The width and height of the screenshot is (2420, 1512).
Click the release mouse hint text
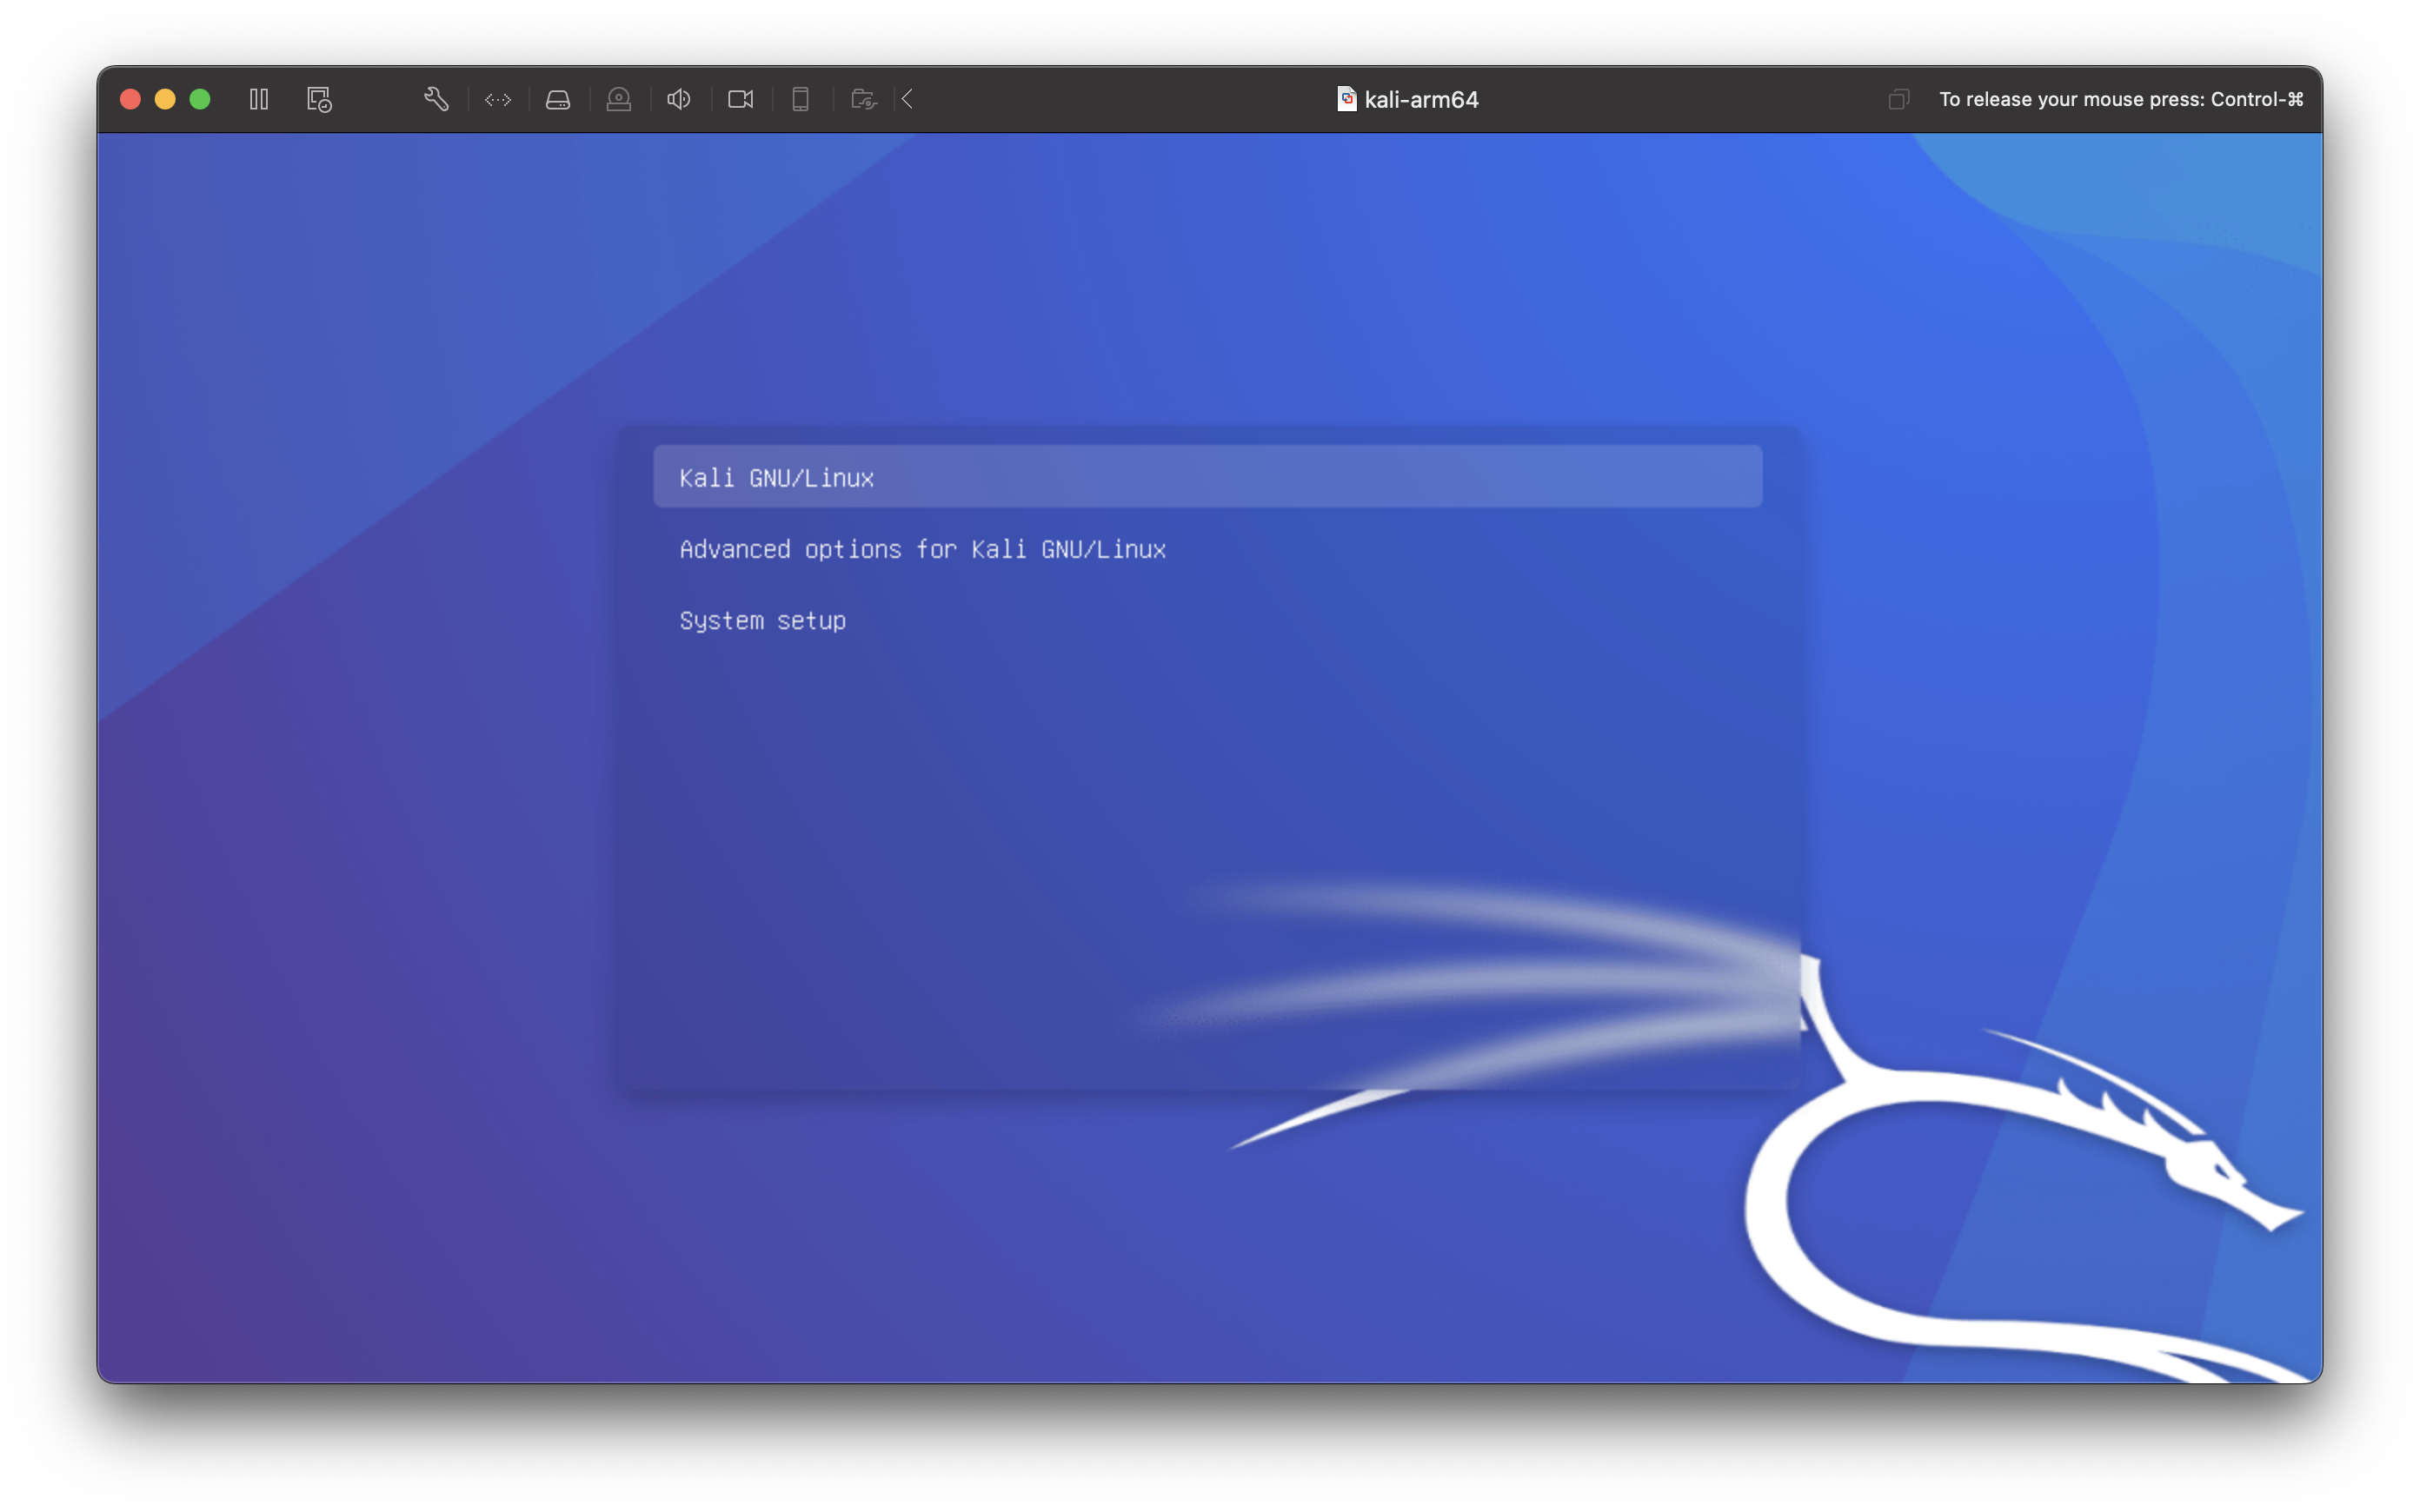2120,99
